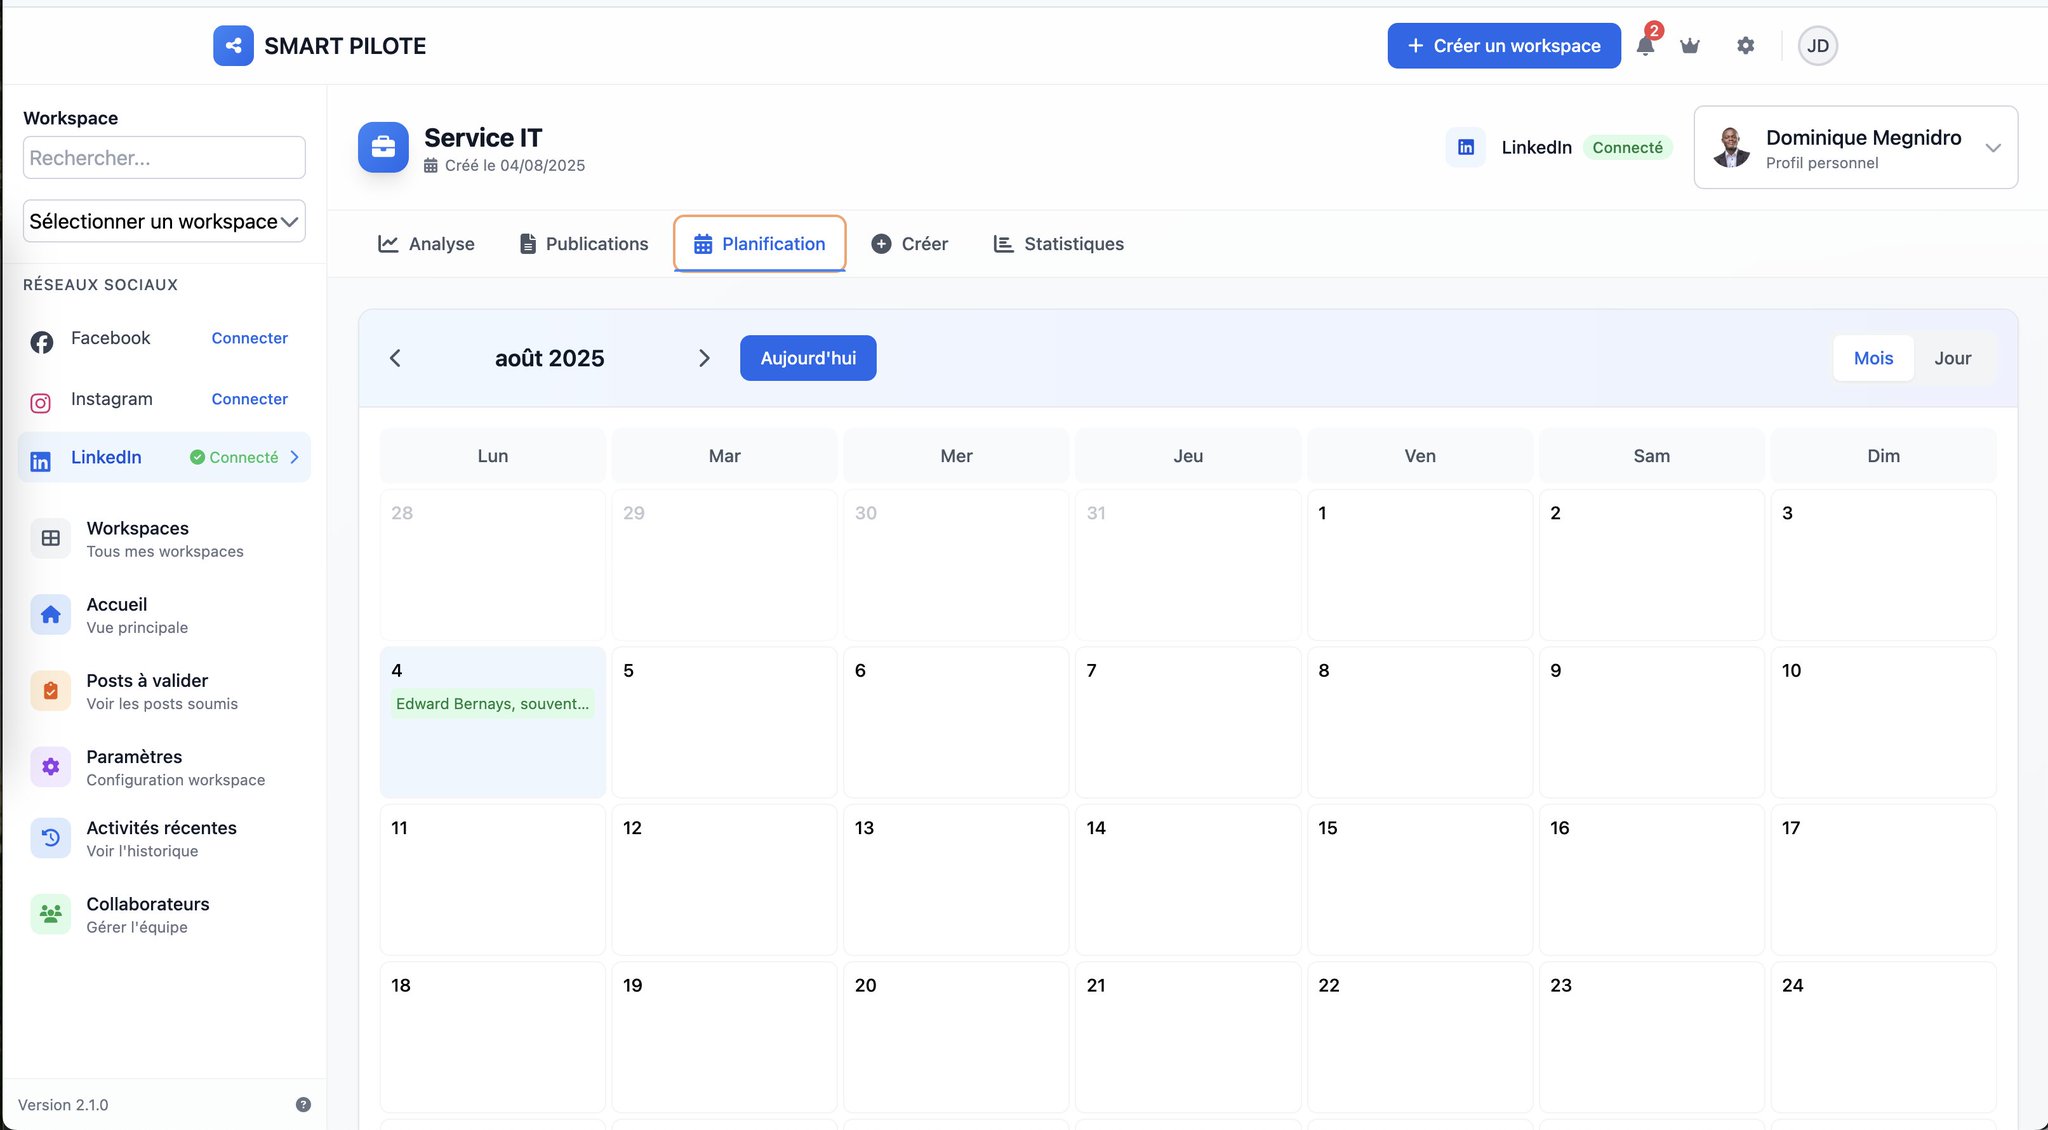
Task: Go to previous month arrow
Action: tap(395, 358)
